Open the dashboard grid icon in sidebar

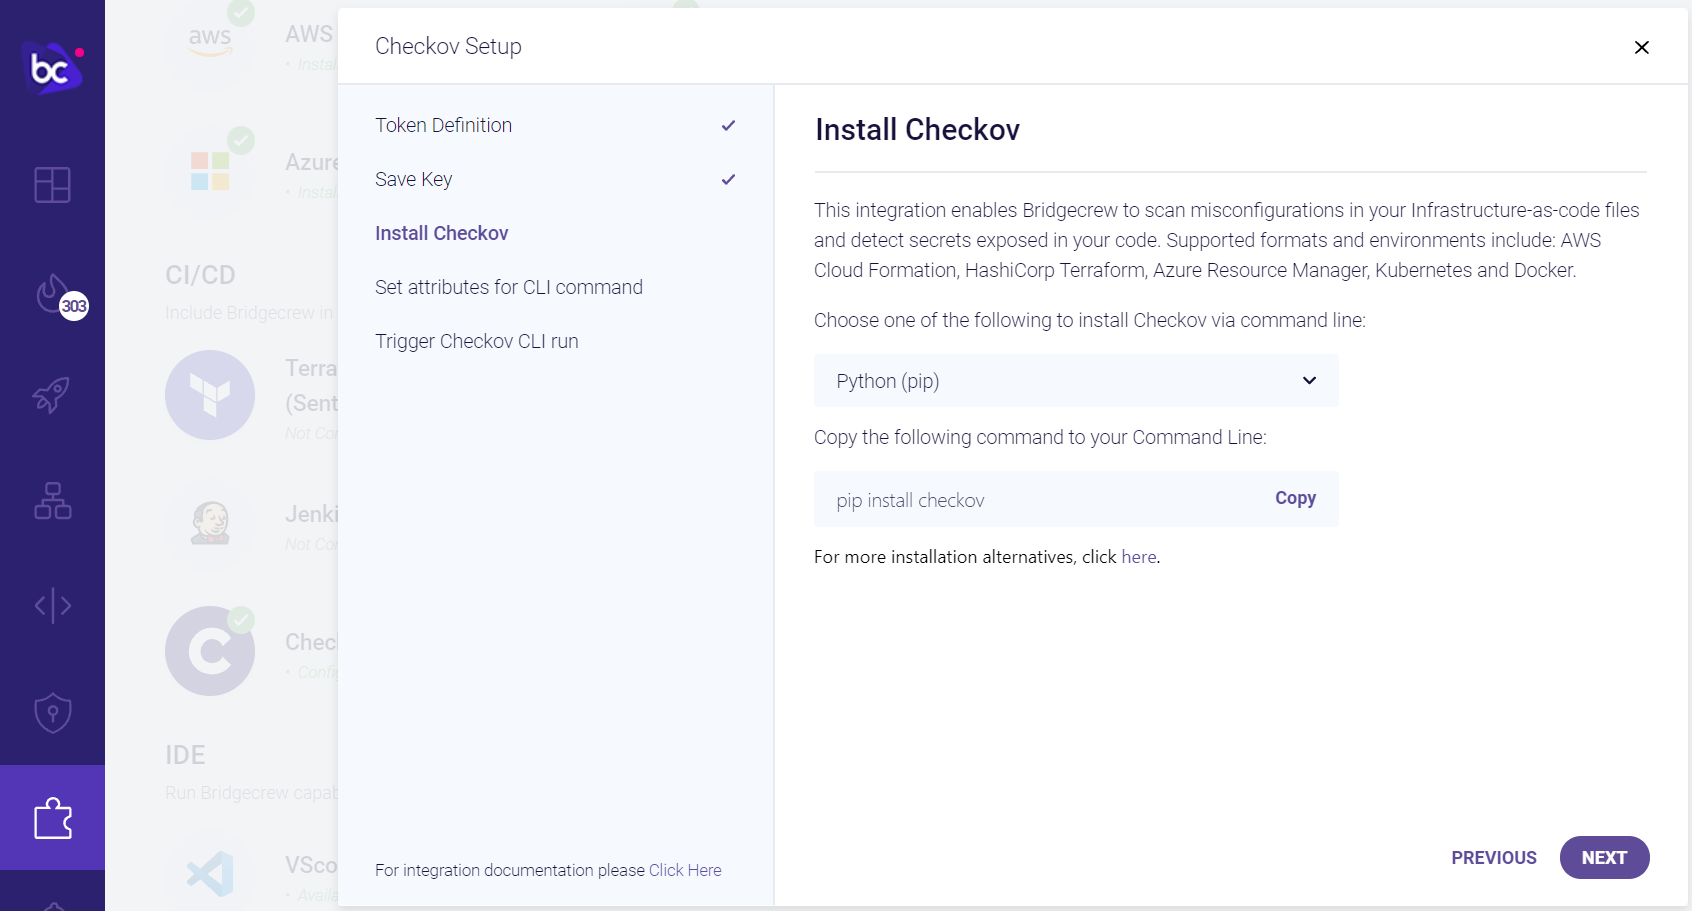coord(52,185)
